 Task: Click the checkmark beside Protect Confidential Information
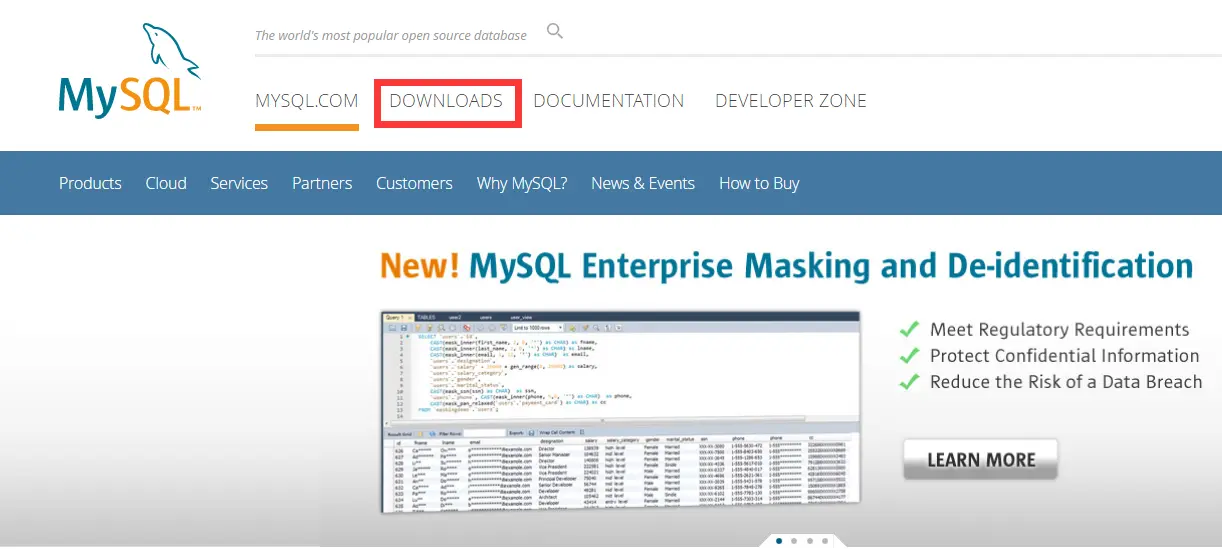[909, 355]
